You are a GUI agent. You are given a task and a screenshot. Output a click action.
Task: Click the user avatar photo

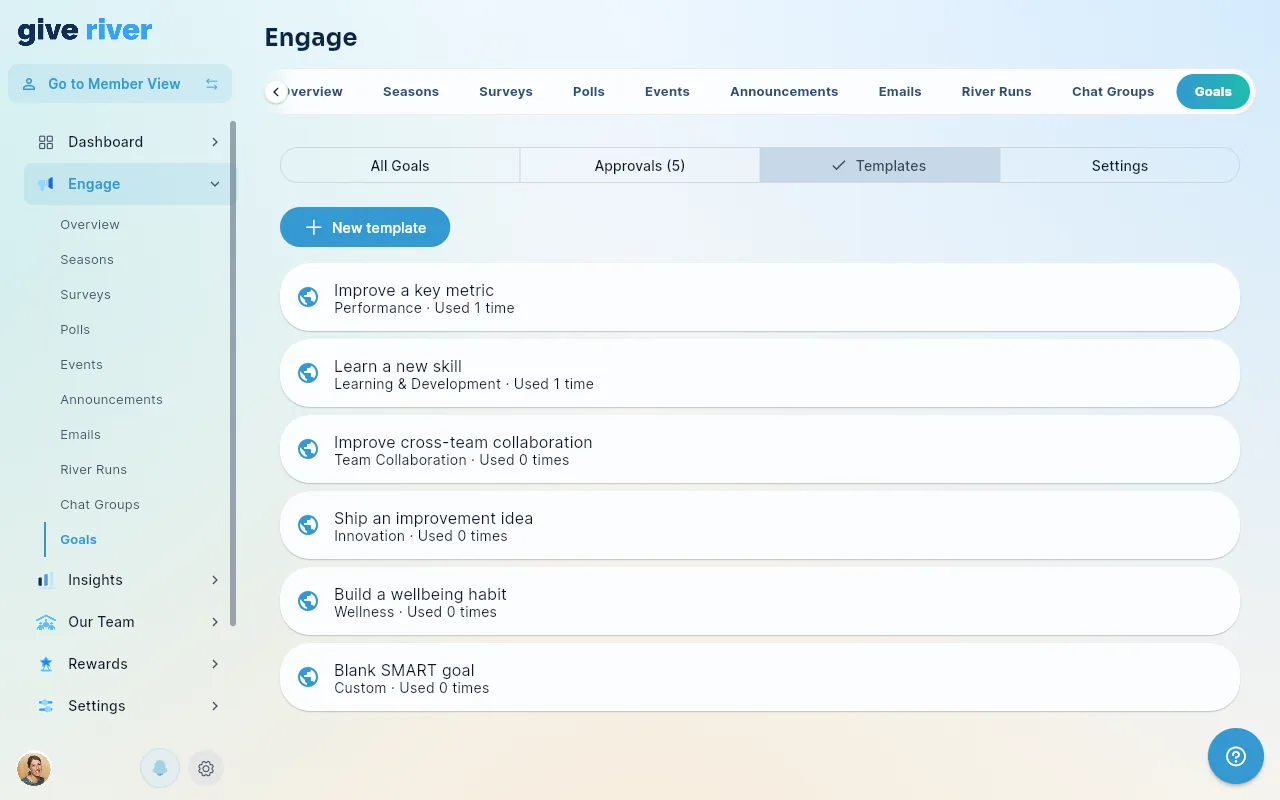[34, 768]
